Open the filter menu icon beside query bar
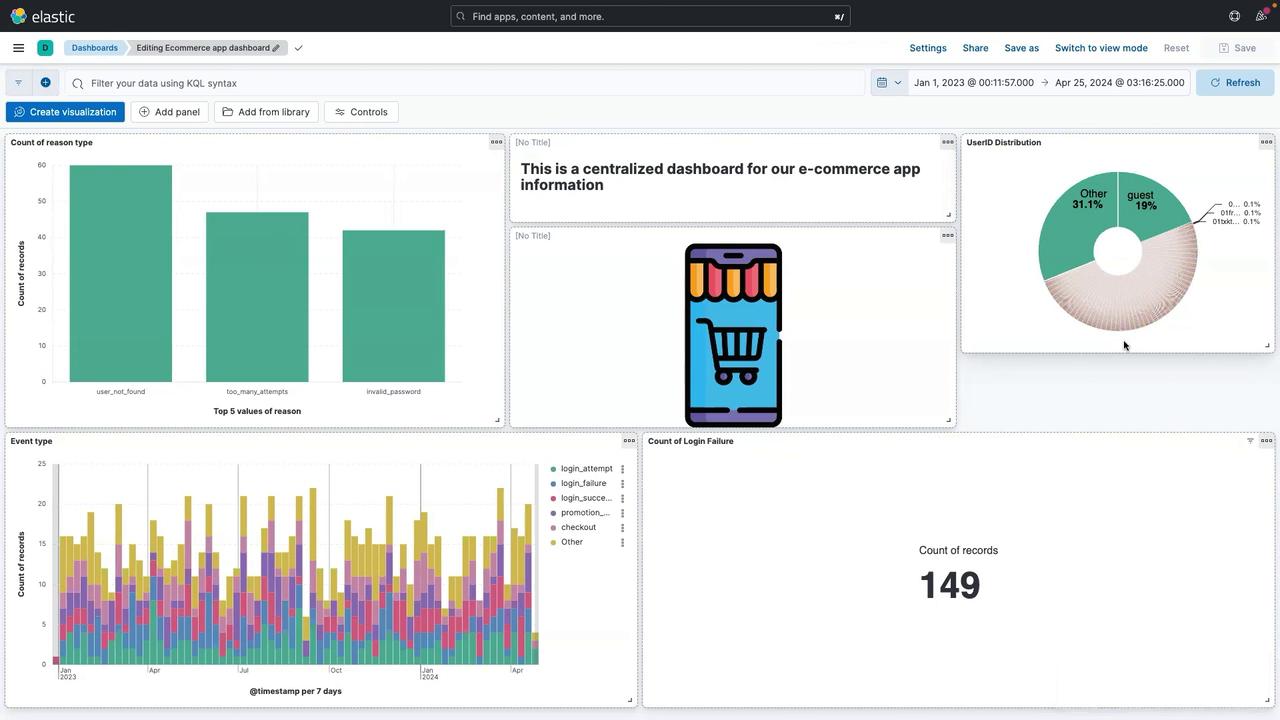 click(x=18, y=83)
